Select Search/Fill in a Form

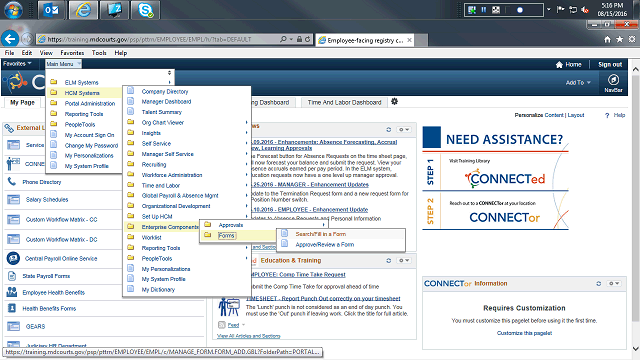[320, 234]
